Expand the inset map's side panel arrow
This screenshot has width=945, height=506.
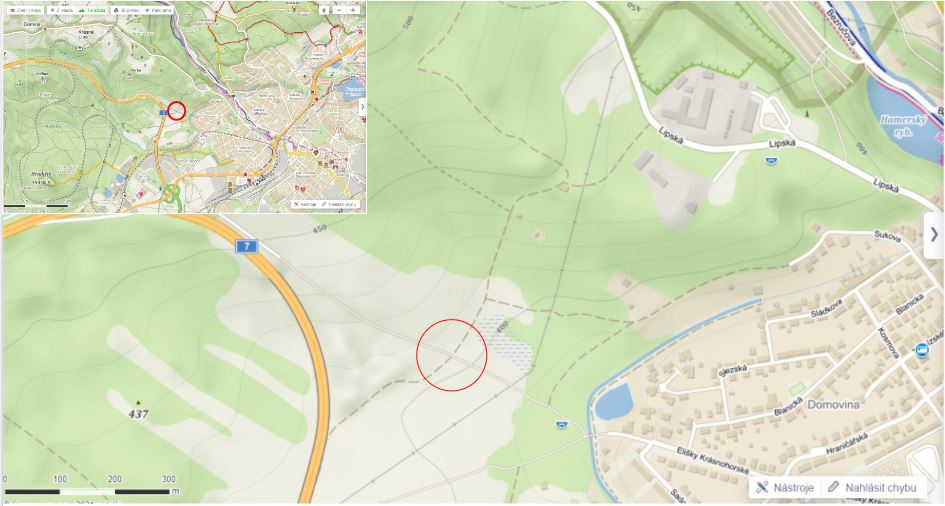coord(362,108)
